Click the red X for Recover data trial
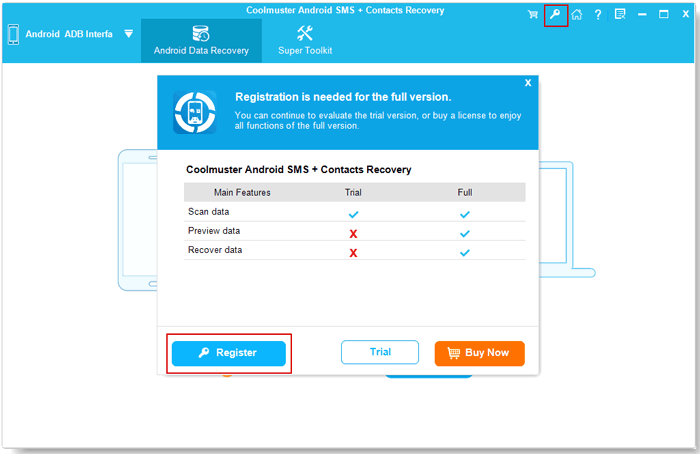Image resolution: width=700 pixels, height=454 pixels. pyautogui.click(x=353, y=253)
